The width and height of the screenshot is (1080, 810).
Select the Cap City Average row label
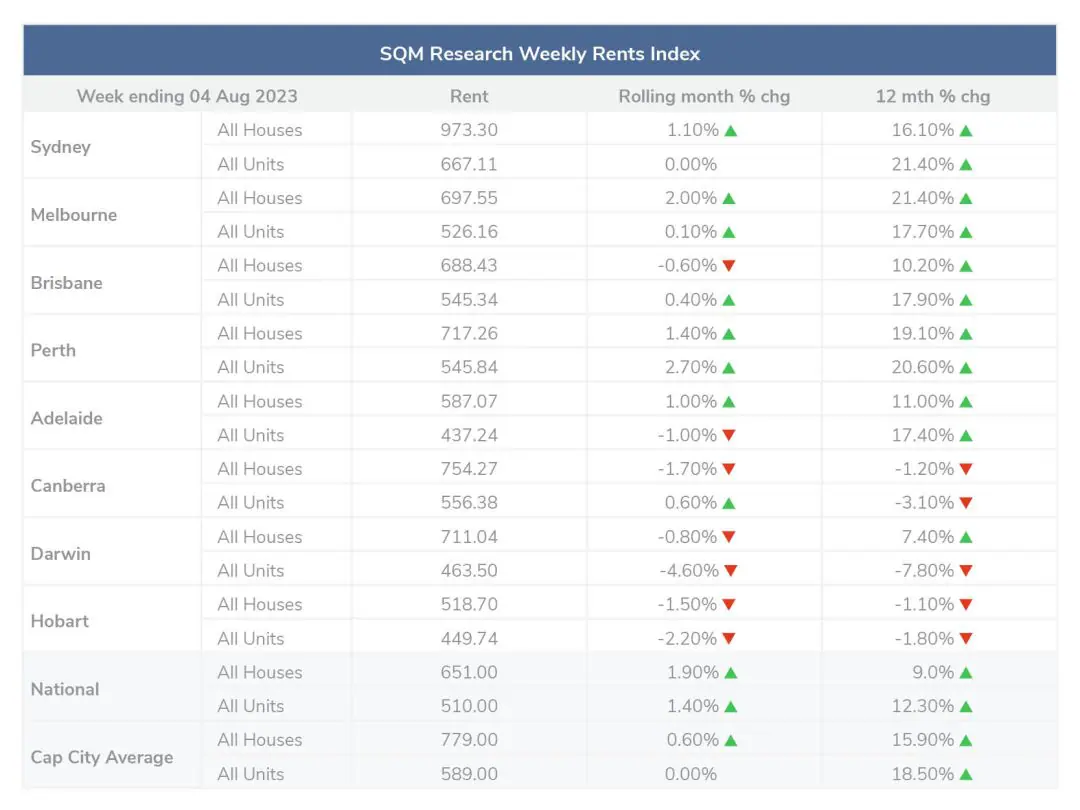102,758
